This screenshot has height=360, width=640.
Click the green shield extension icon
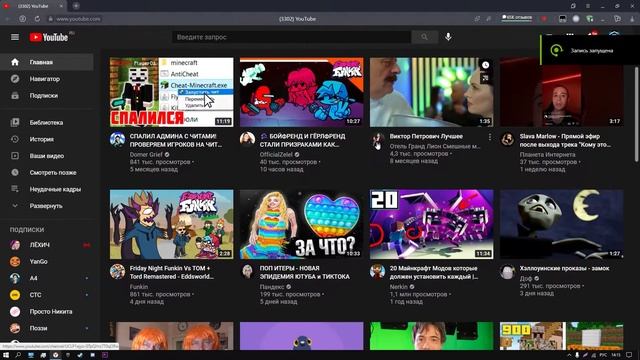590,19
